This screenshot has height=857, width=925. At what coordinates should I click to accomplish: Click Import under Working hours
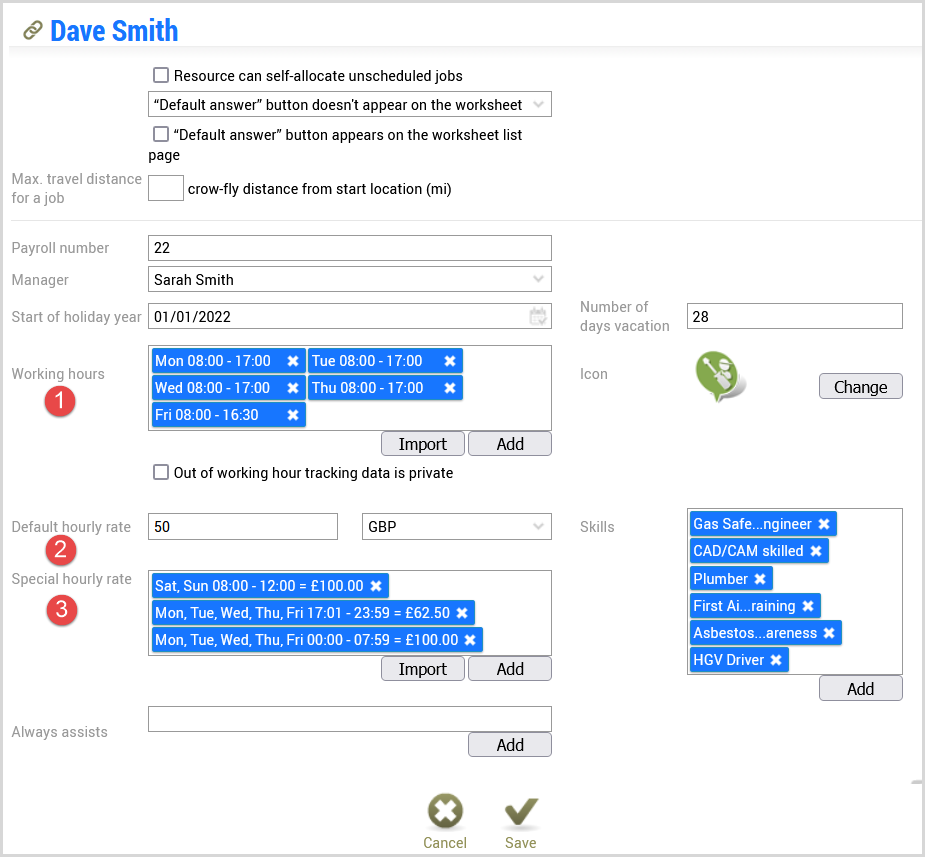pyautogui.click(x=422, y=444)
